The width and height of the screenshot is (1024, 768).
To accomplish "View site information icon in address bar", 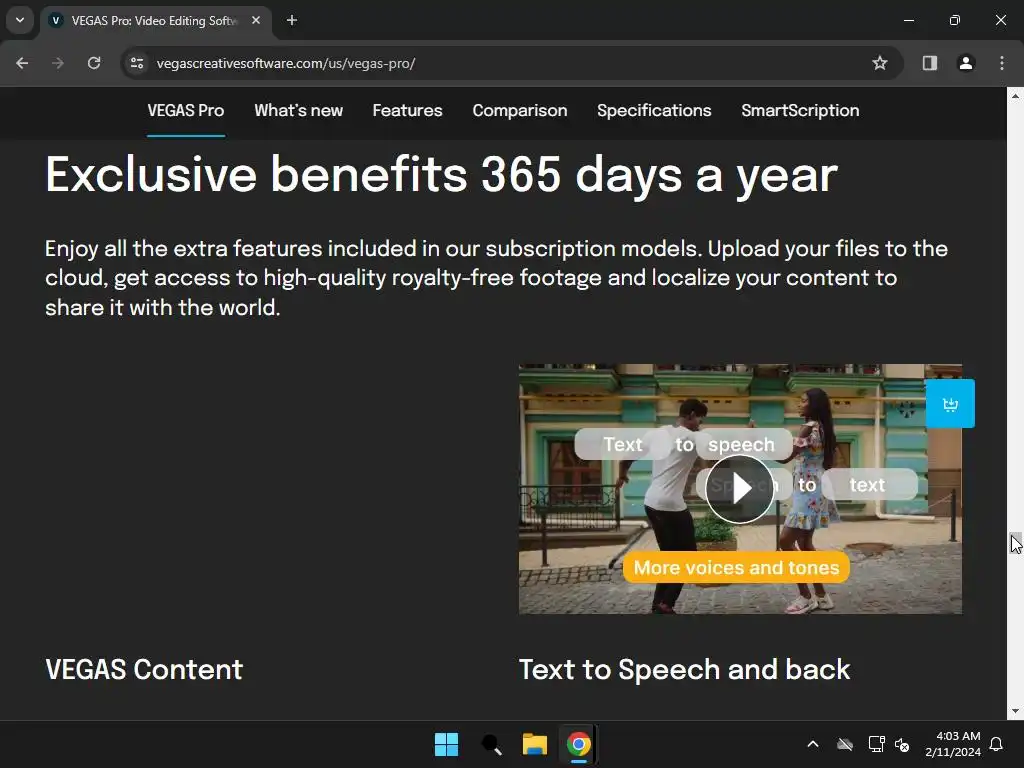I will point(137,63).
